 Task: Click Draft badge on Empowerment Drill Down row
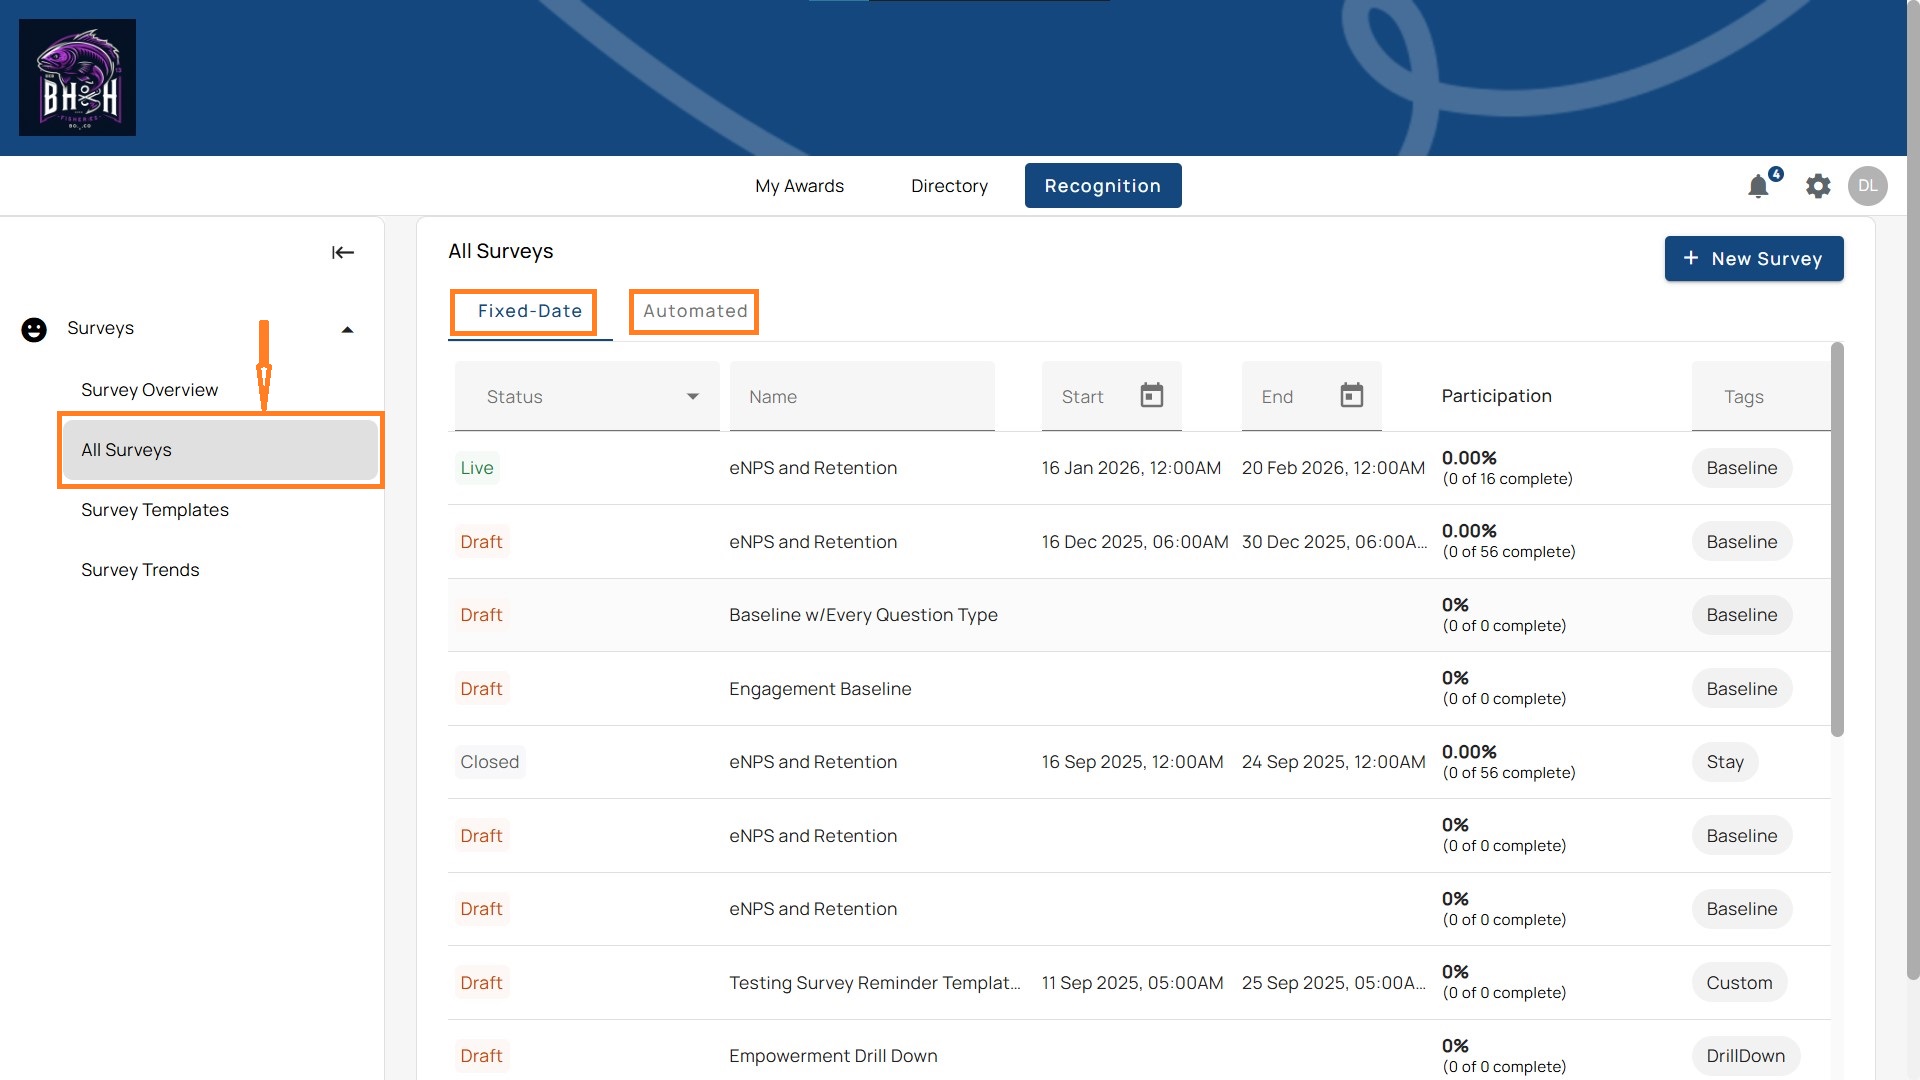coord(481,1056)
